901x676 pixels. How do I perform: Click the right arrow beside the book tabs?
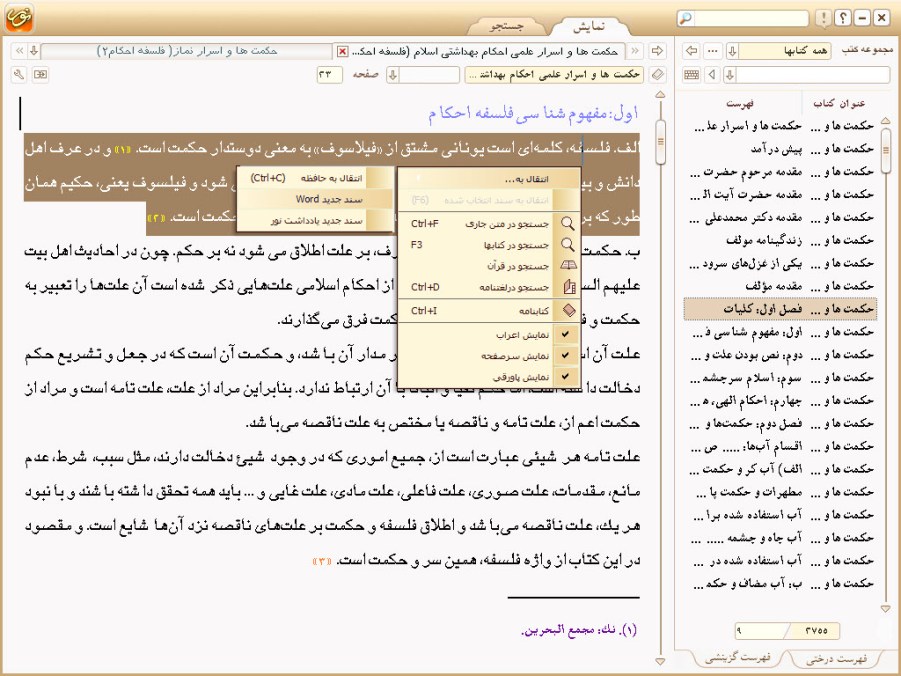tap(657, 51)
